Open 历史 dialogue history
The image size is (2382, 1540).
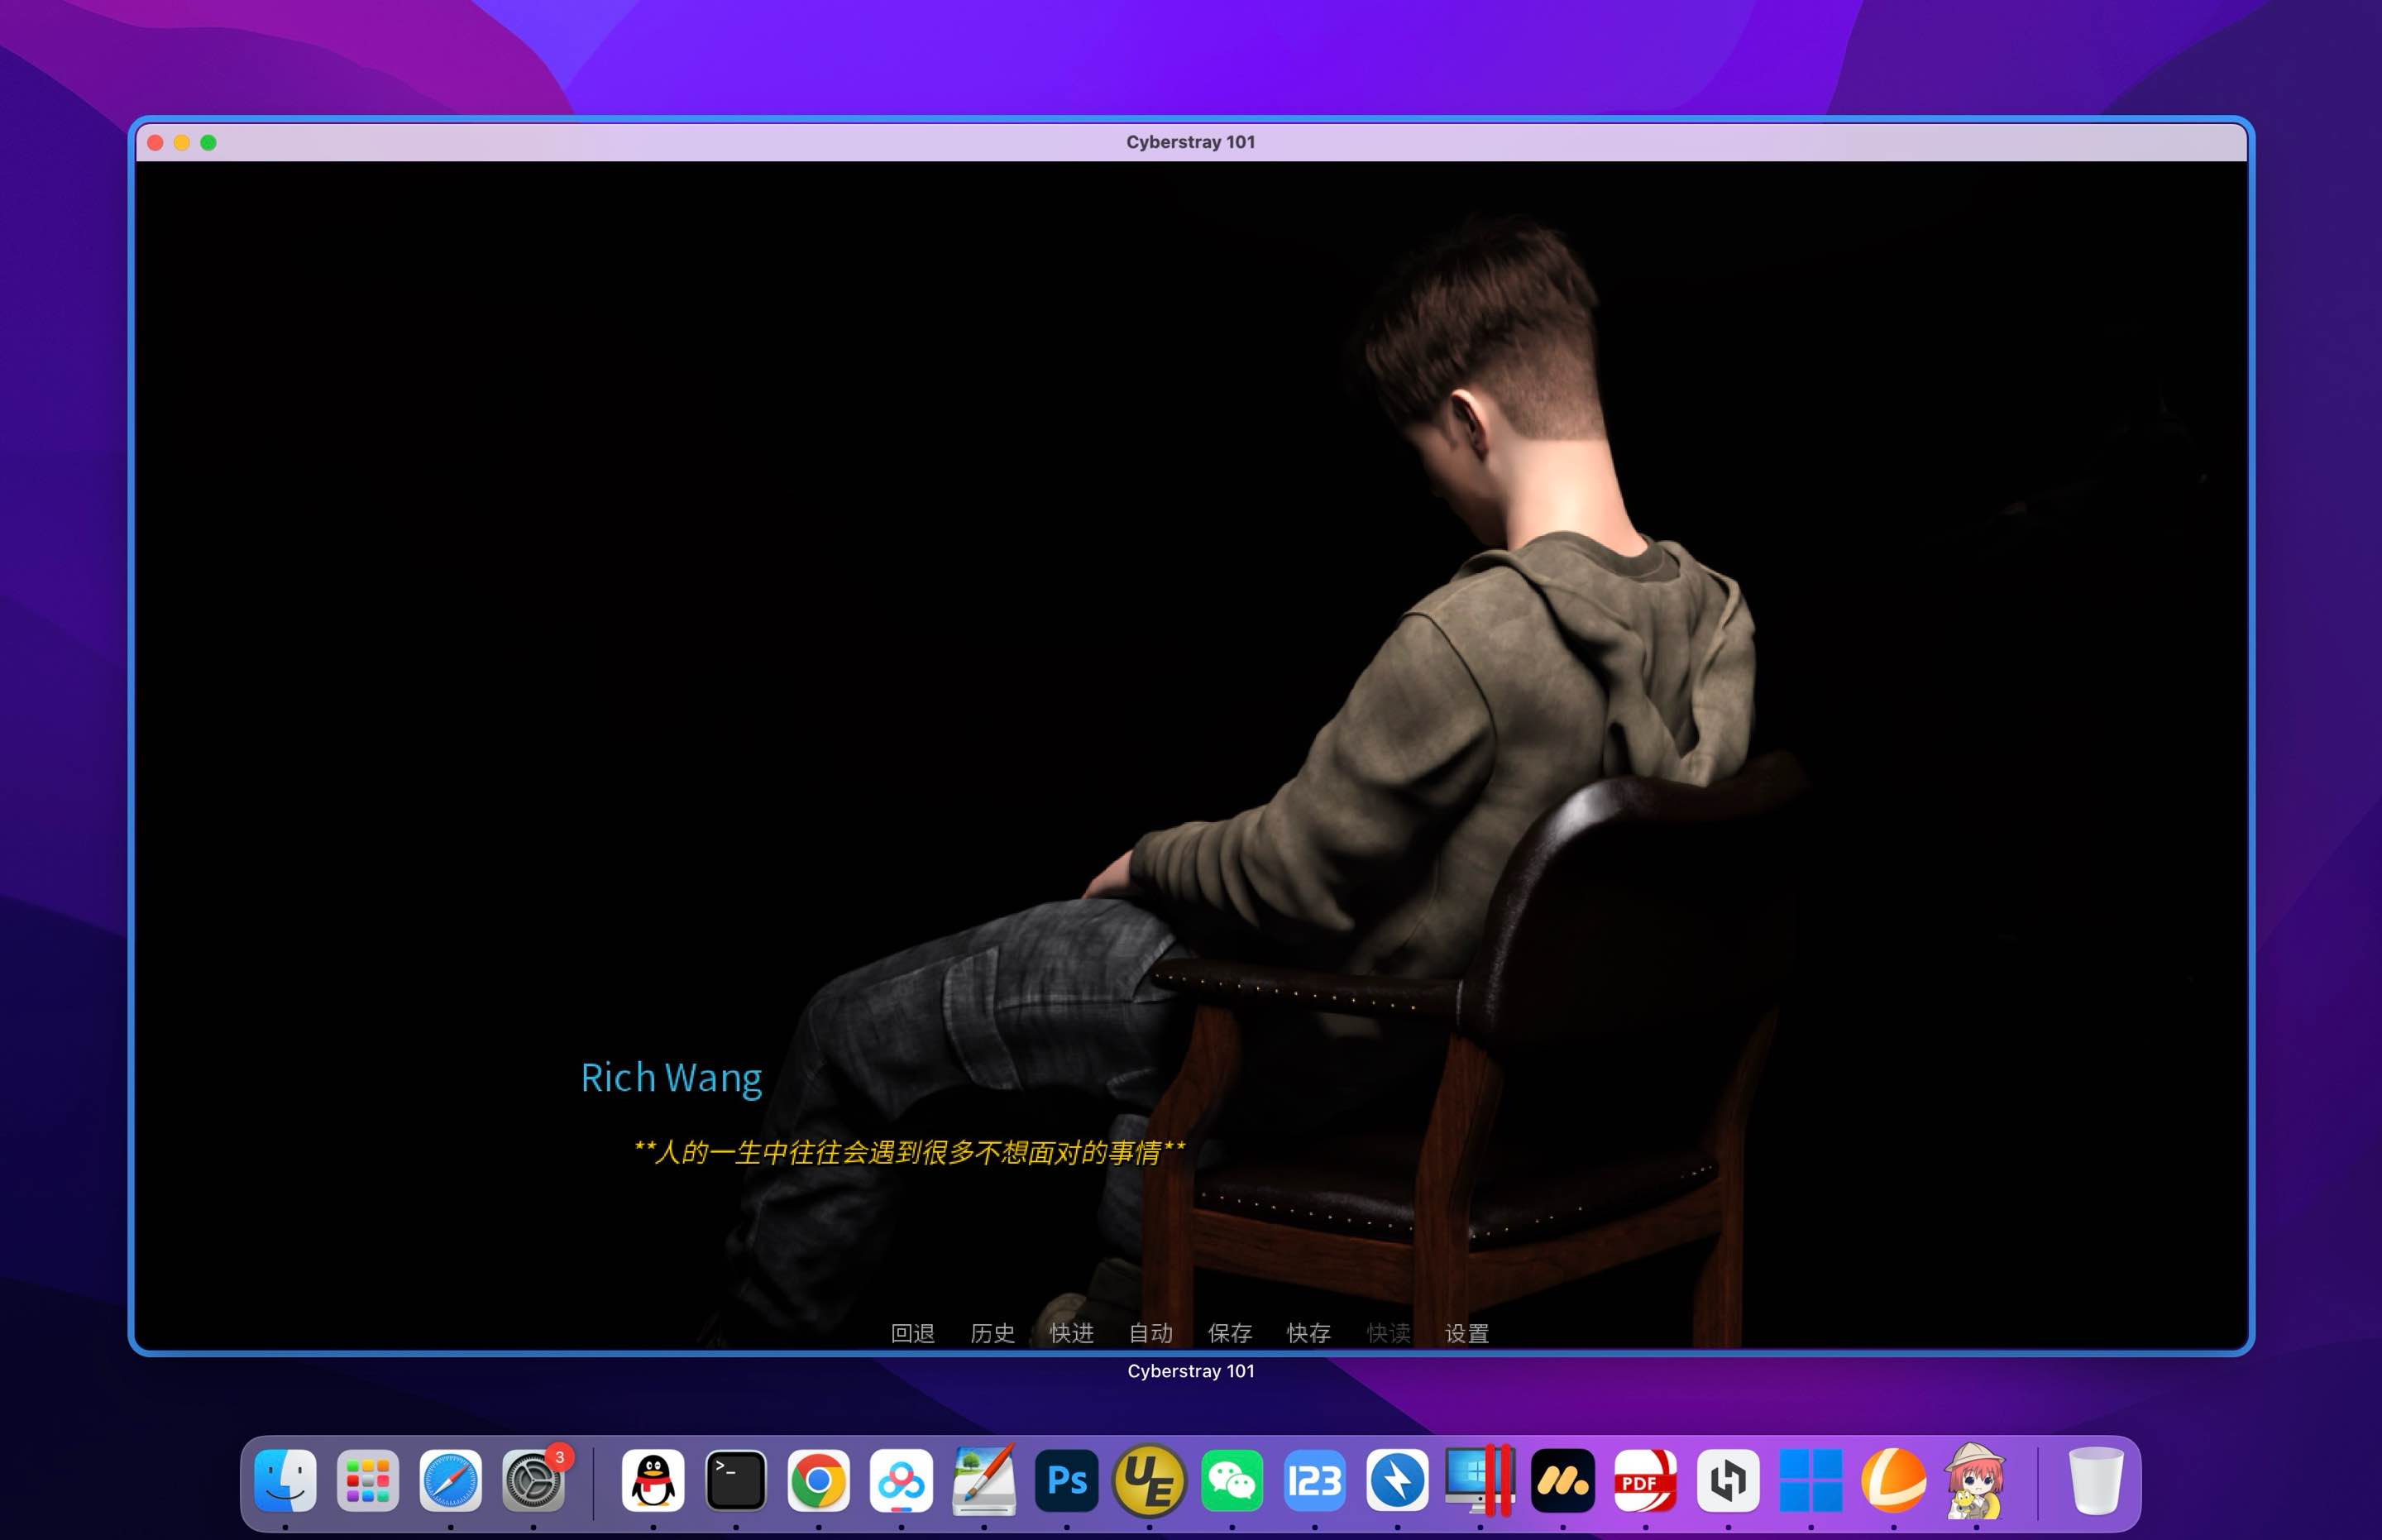[992, 1333]
